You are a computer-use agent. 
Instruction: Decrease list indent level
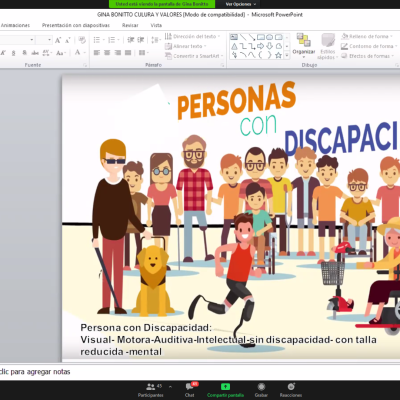[131, 40]
